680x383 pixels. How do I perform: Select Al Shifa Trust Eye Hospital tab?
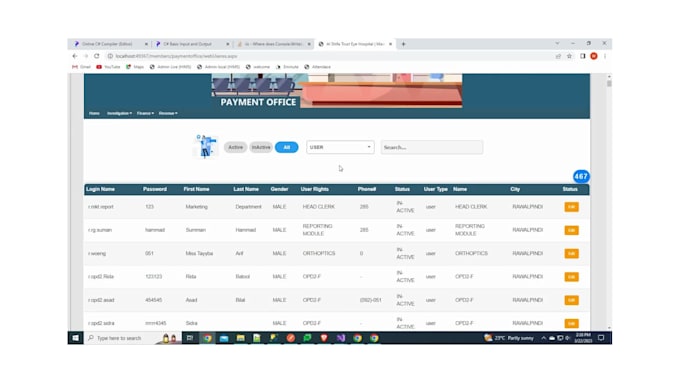(355, 44)
